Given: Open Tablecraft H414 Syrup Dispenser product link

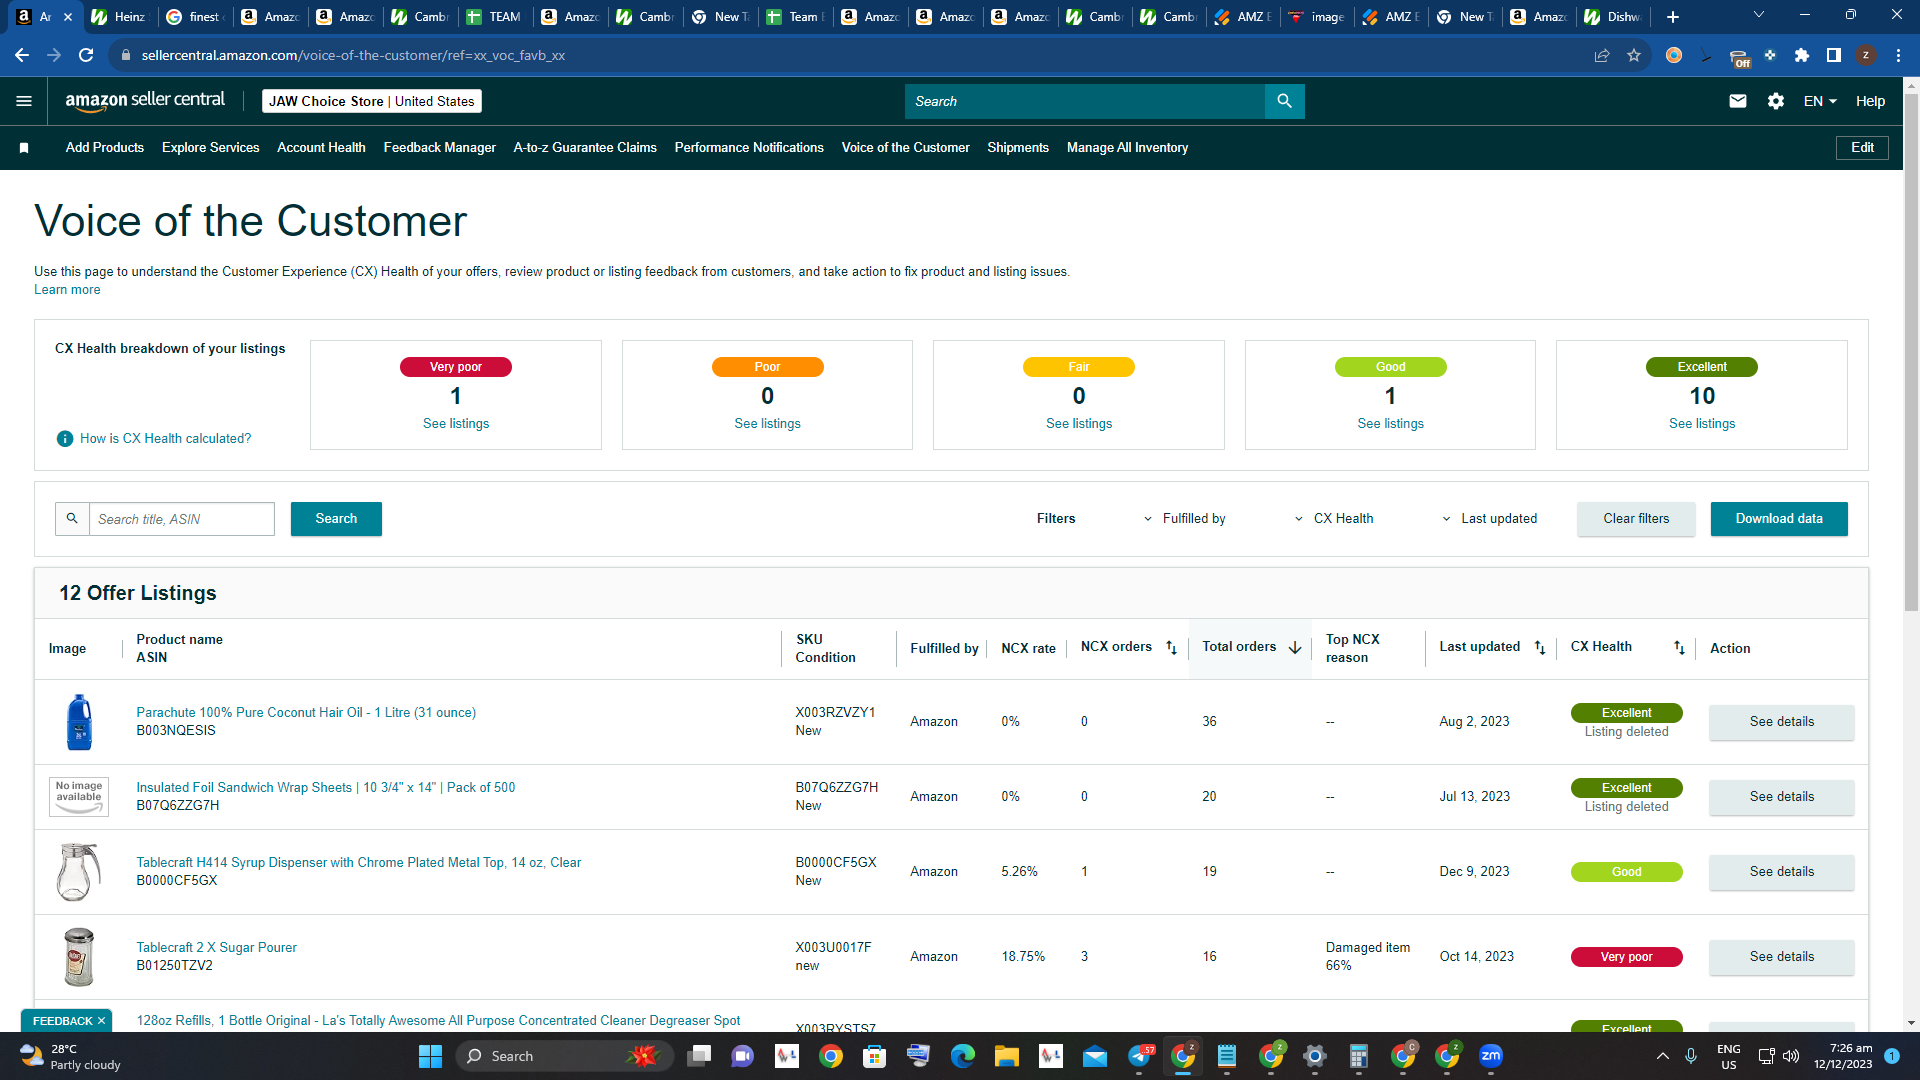Looking at the screenshot, I should coord(358,863).
